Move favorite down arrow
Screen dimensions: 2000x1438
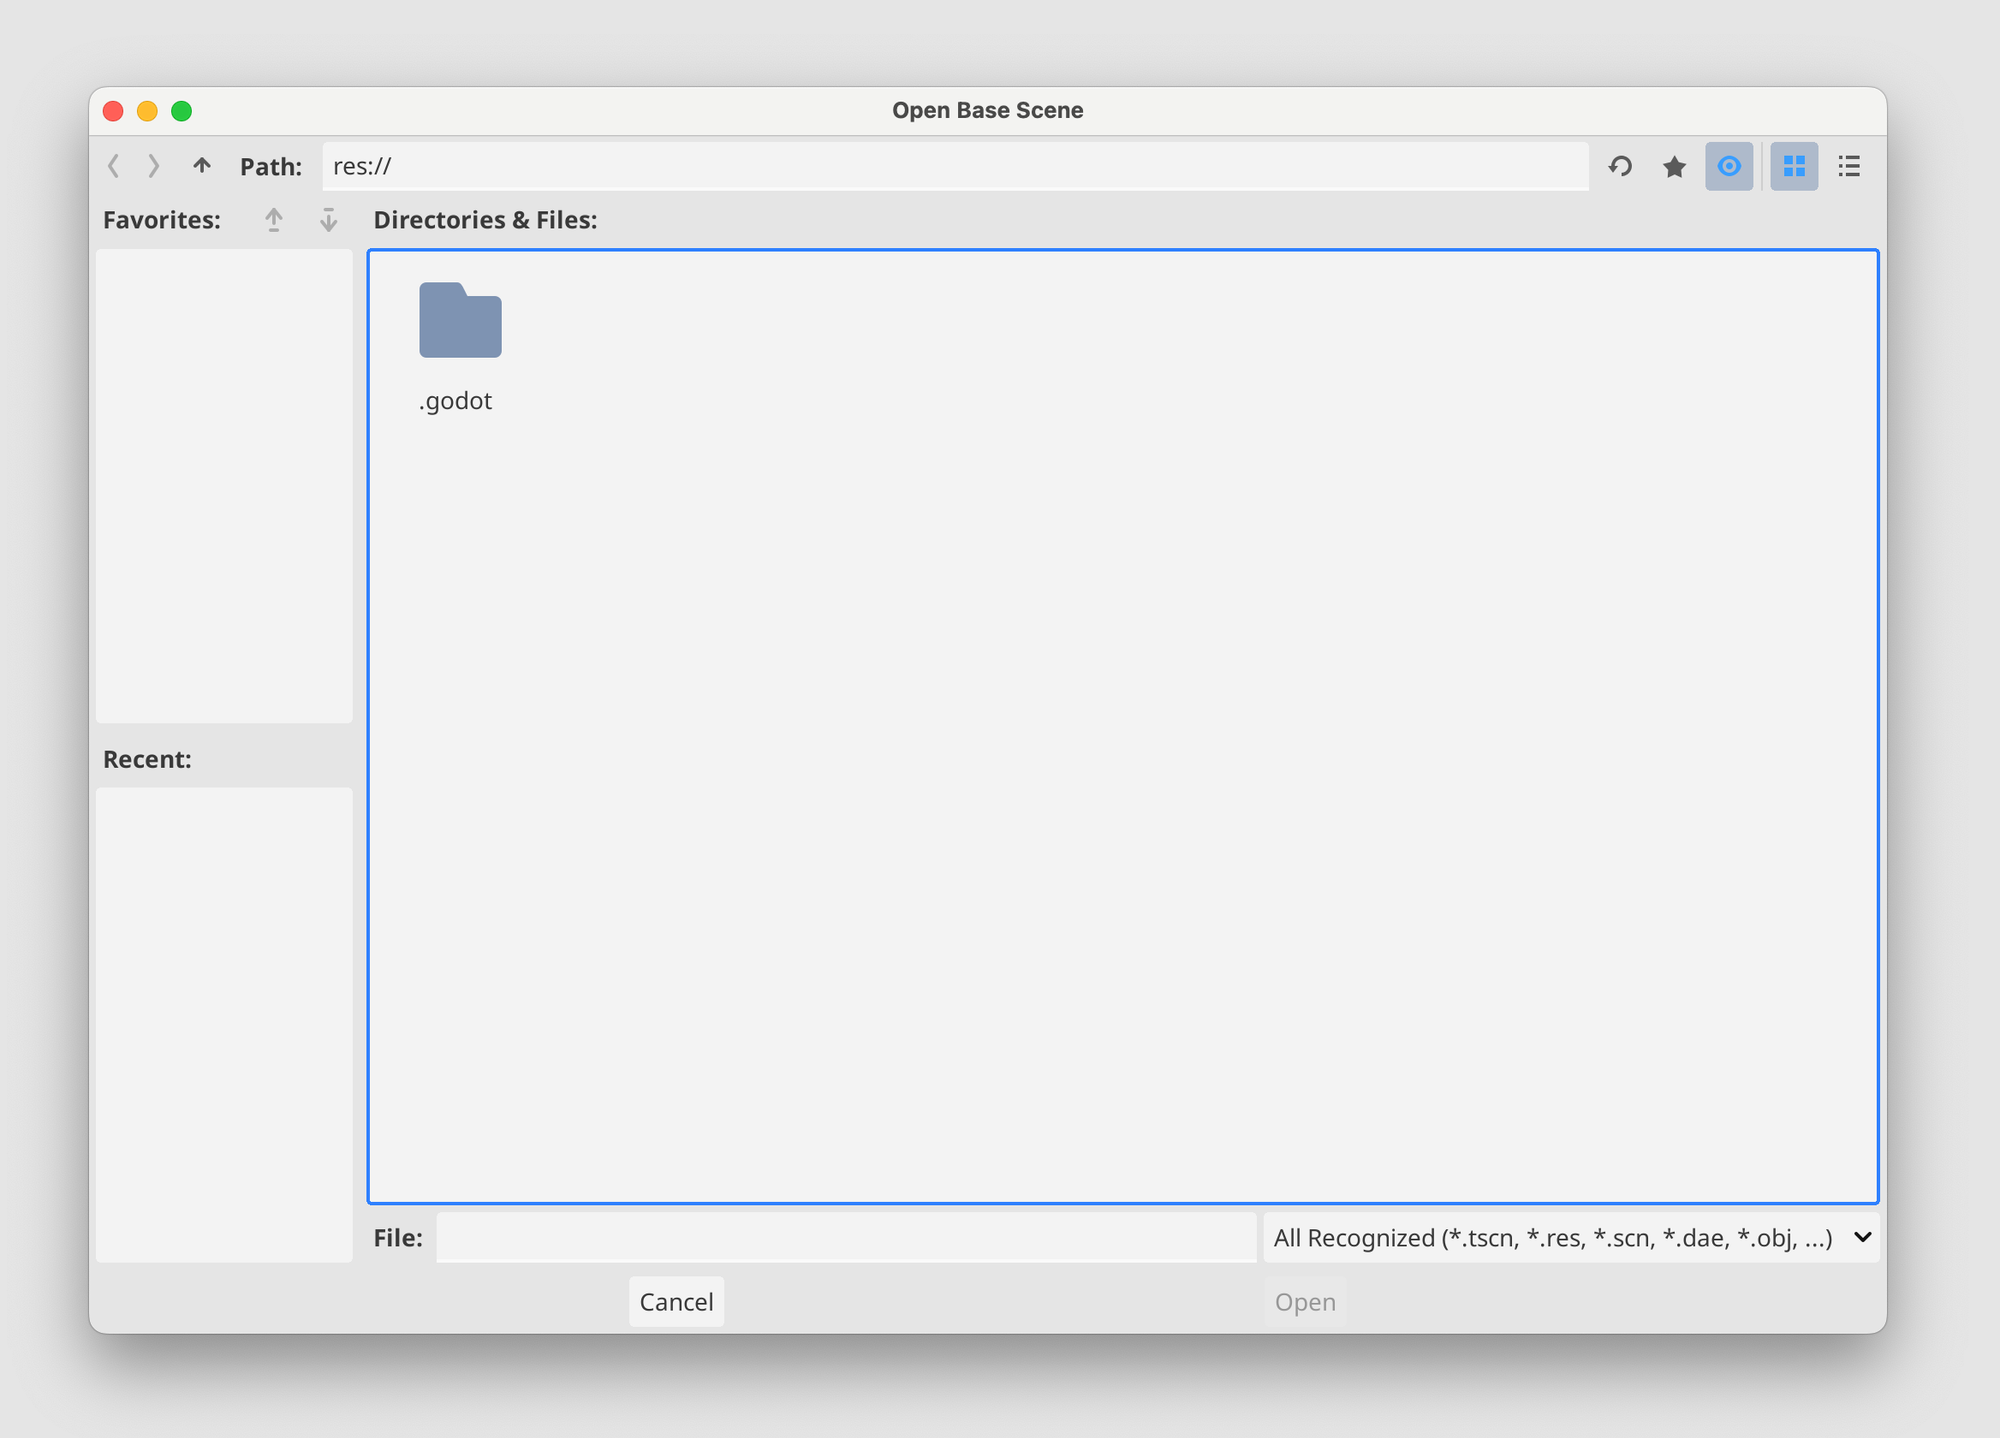tap(328, 220)
